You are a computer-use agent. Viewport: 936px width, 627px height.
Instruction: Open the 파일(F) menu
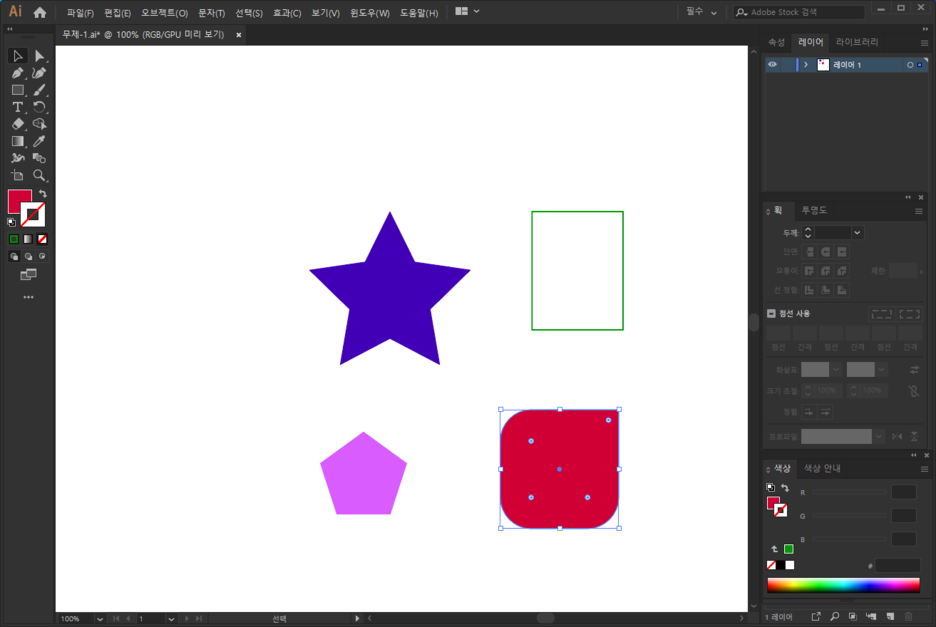coord(80,13)
